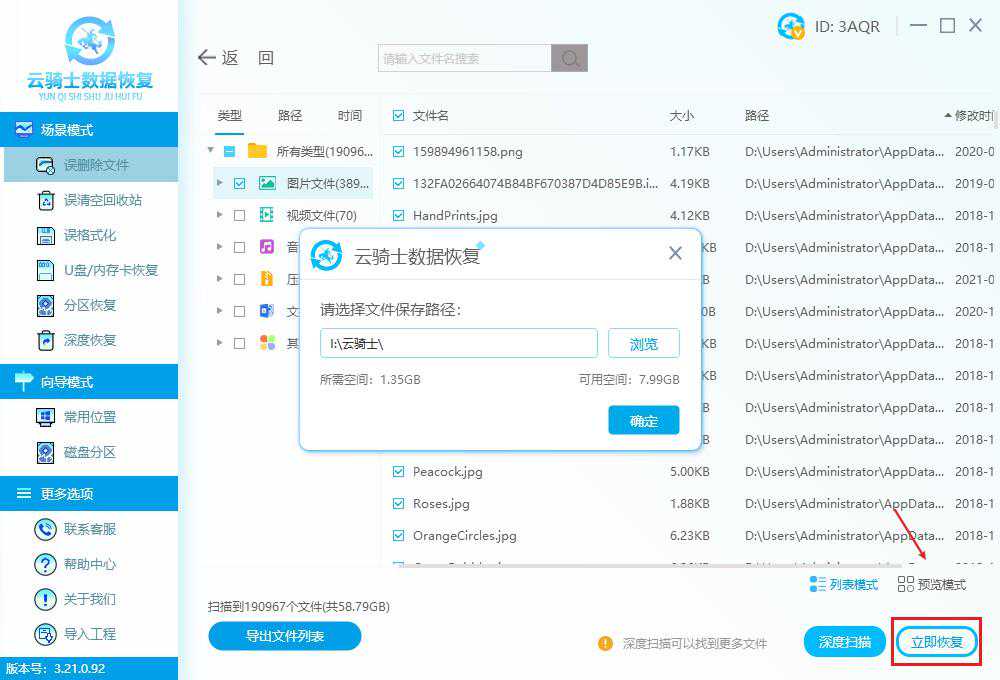Screen dimensions: 1000x680
Task: Select 分区恢复 in the sidebar
Action: (x=90, y=304)
